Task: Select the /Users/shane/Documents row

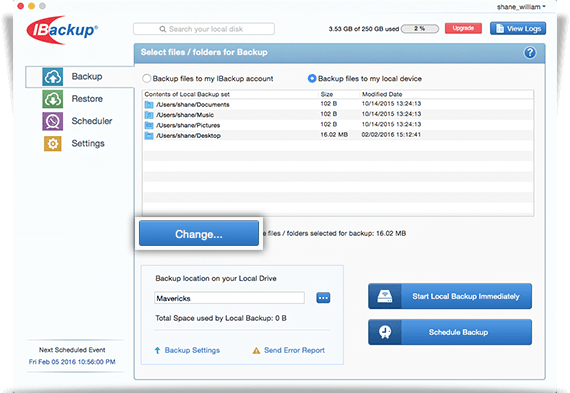Action: 338,104
